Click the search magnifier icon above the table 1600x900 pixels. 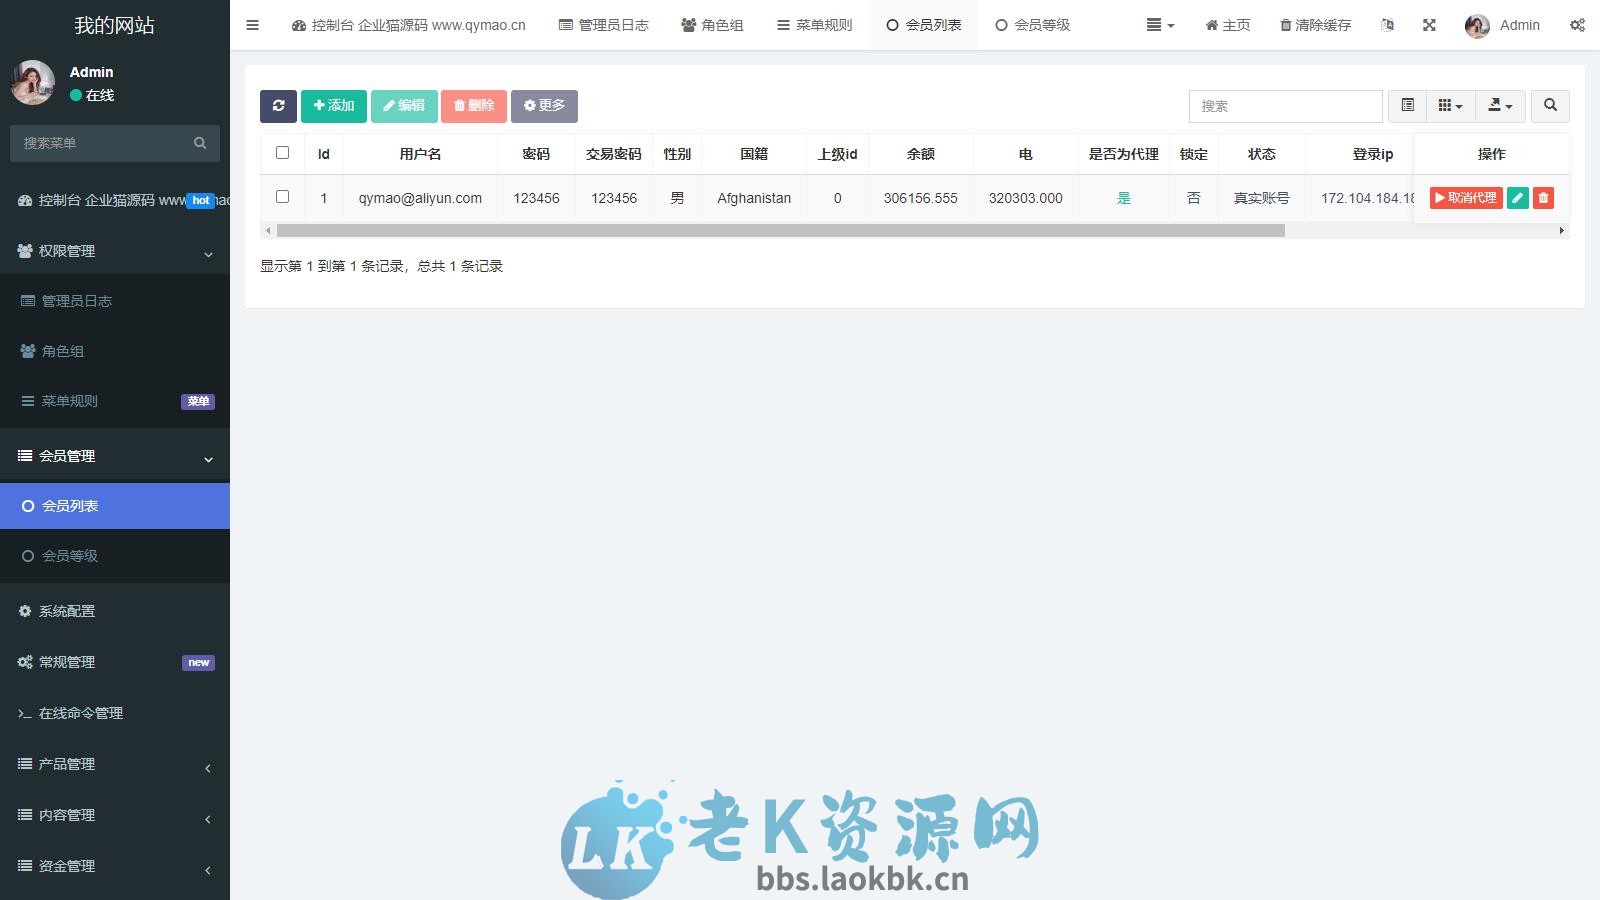click(x=1550, y=105)
